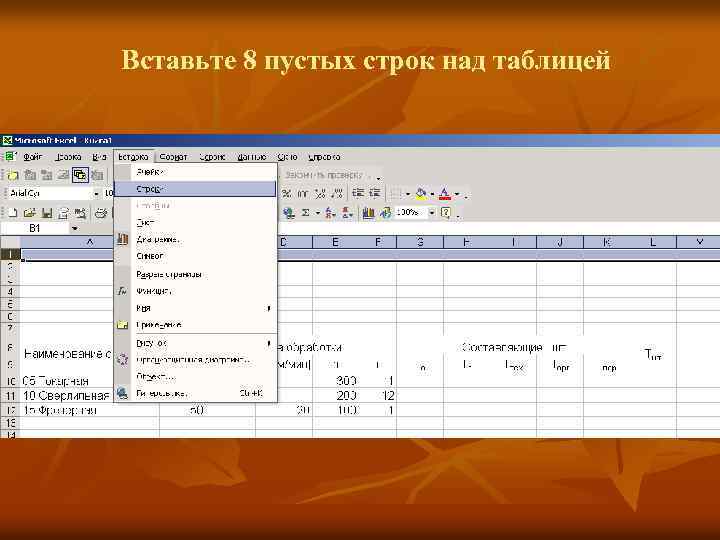
Task: Open the Font Color dropdown arrow
Action: pos(456,194)
